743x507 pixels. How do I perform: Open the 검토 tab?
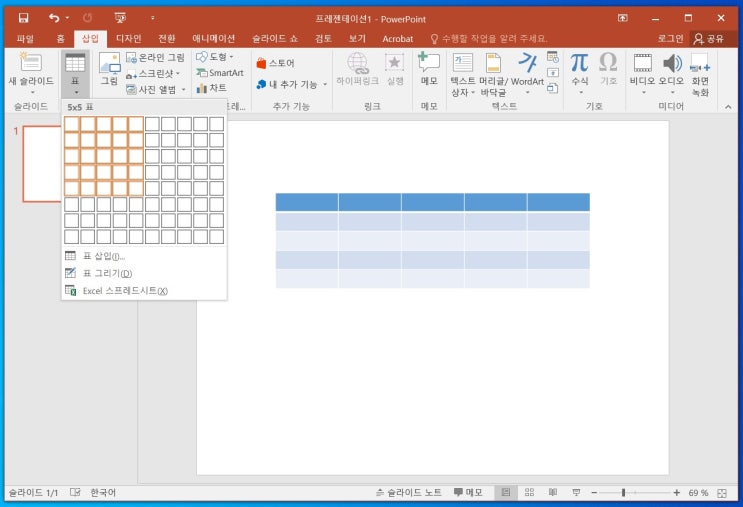tap(324, 39)
